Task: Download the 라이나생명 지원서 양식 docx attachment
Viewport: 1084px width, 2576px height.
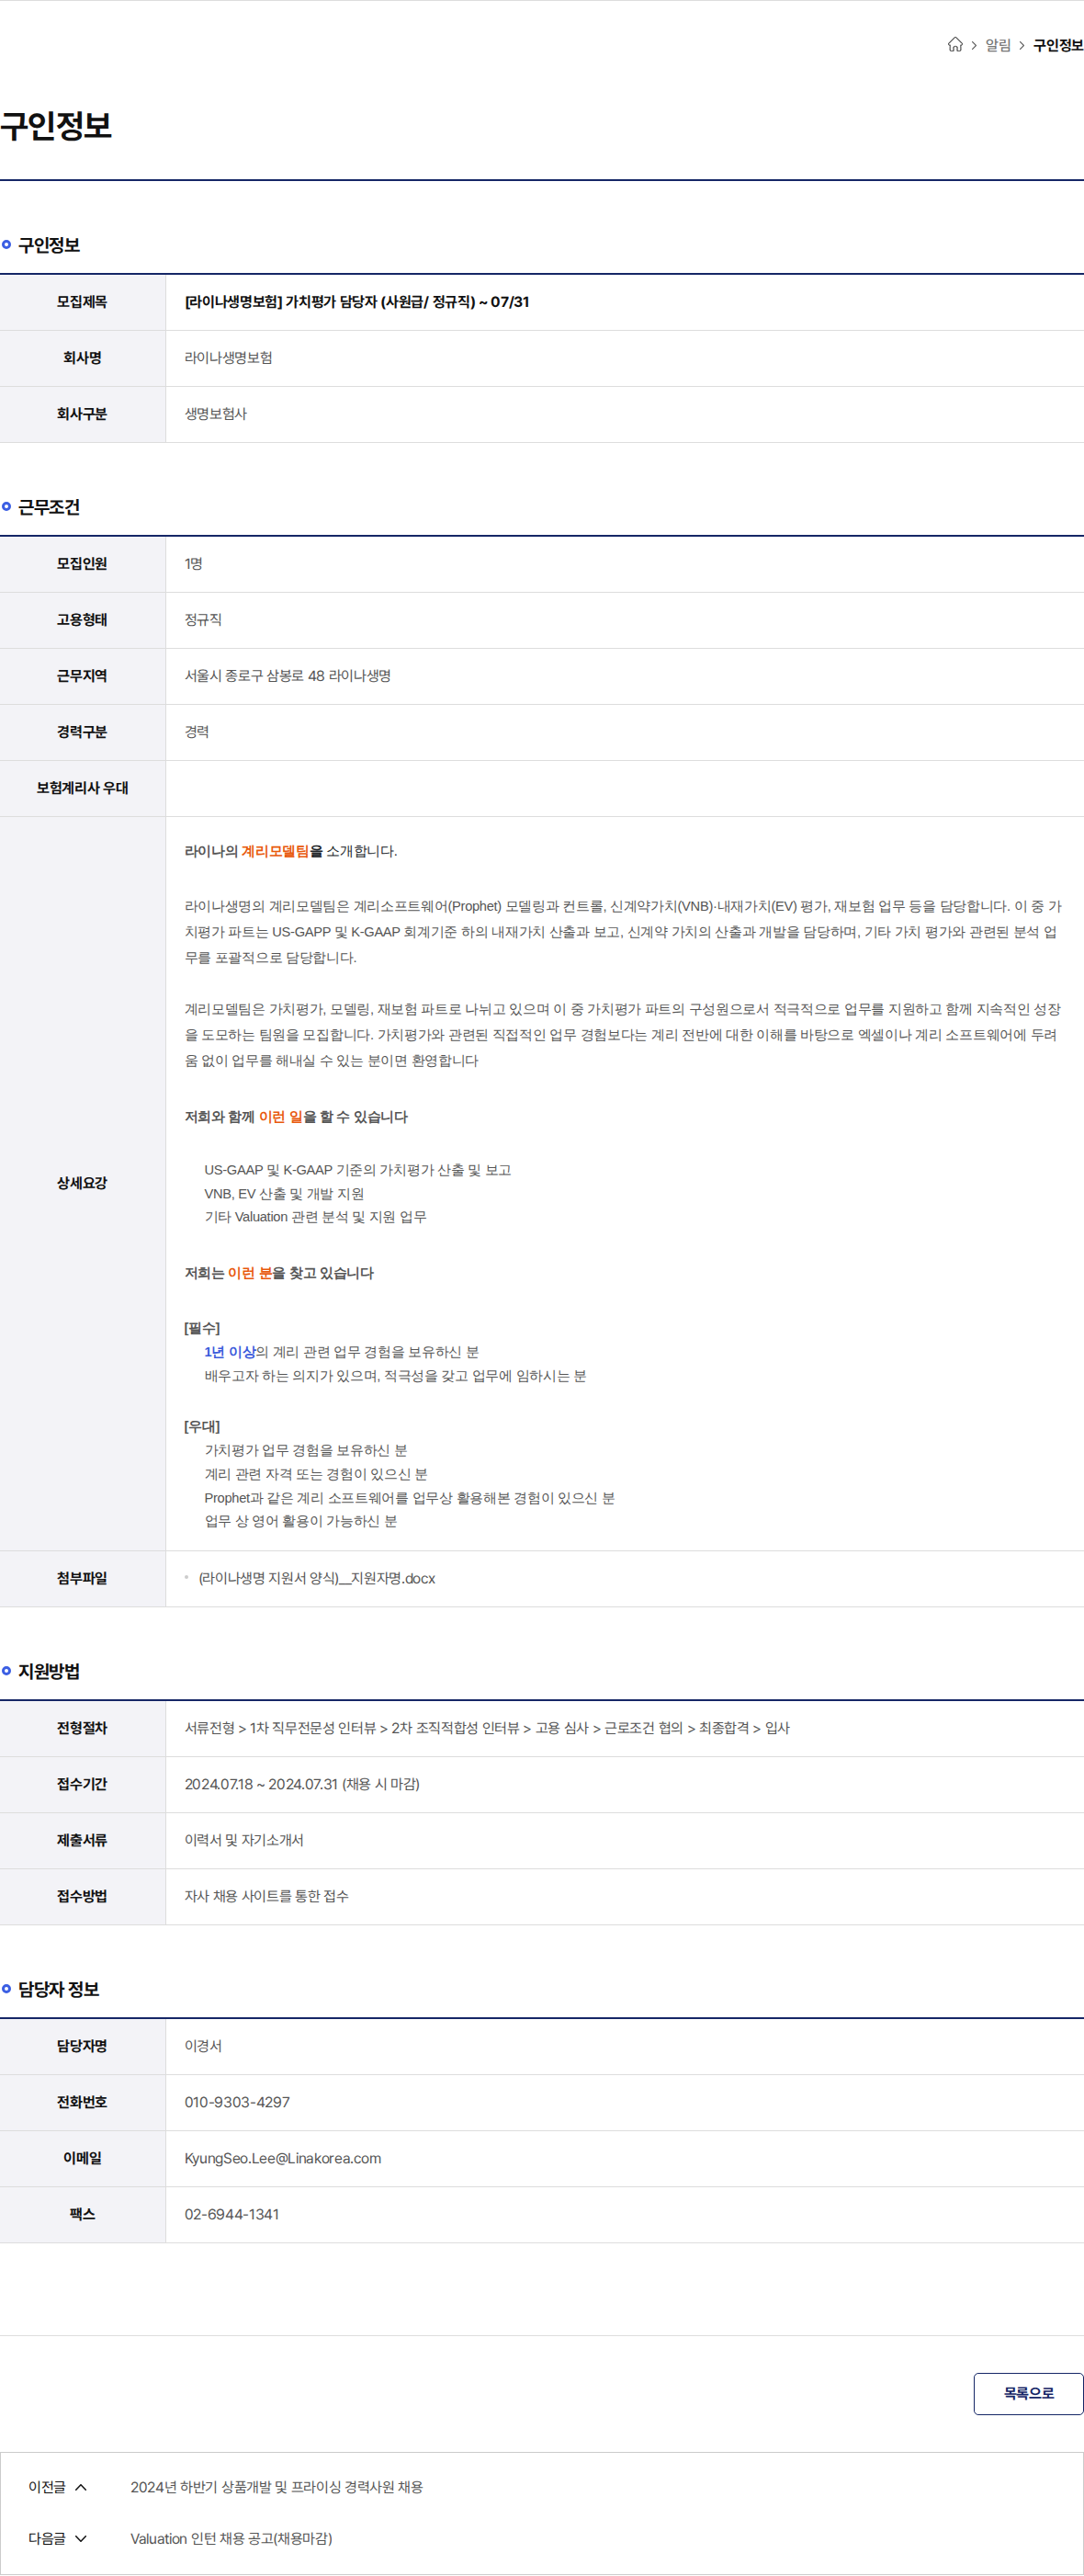Action: point(317,1578)
